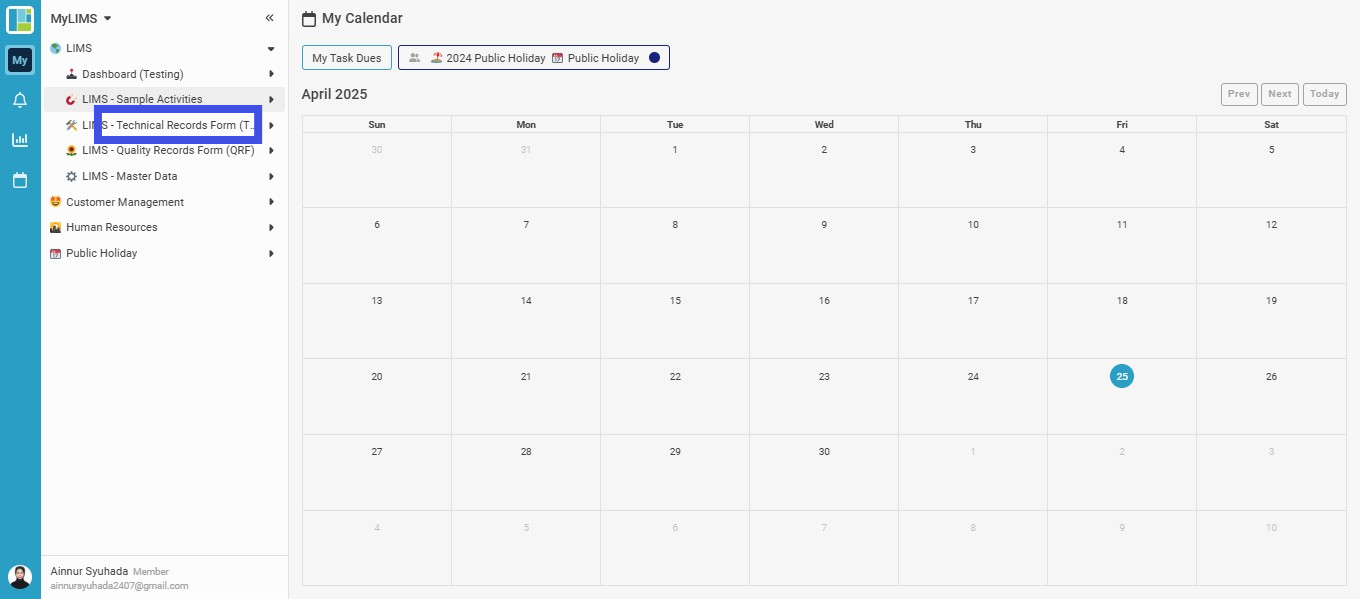This screenshot has height=599, width=1360.
Task: Select highlighted day 25 in calendar
Action: tap(1122, 376)
